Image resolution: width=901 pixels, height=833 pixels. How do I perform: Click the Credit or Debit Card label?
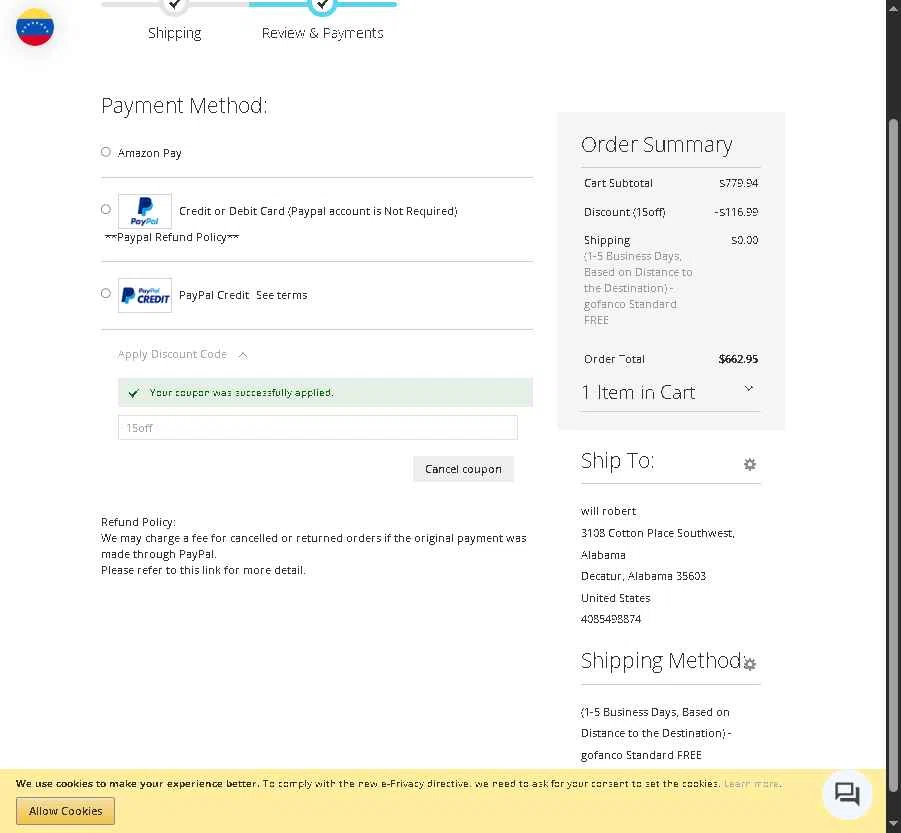tap(318, 211)
